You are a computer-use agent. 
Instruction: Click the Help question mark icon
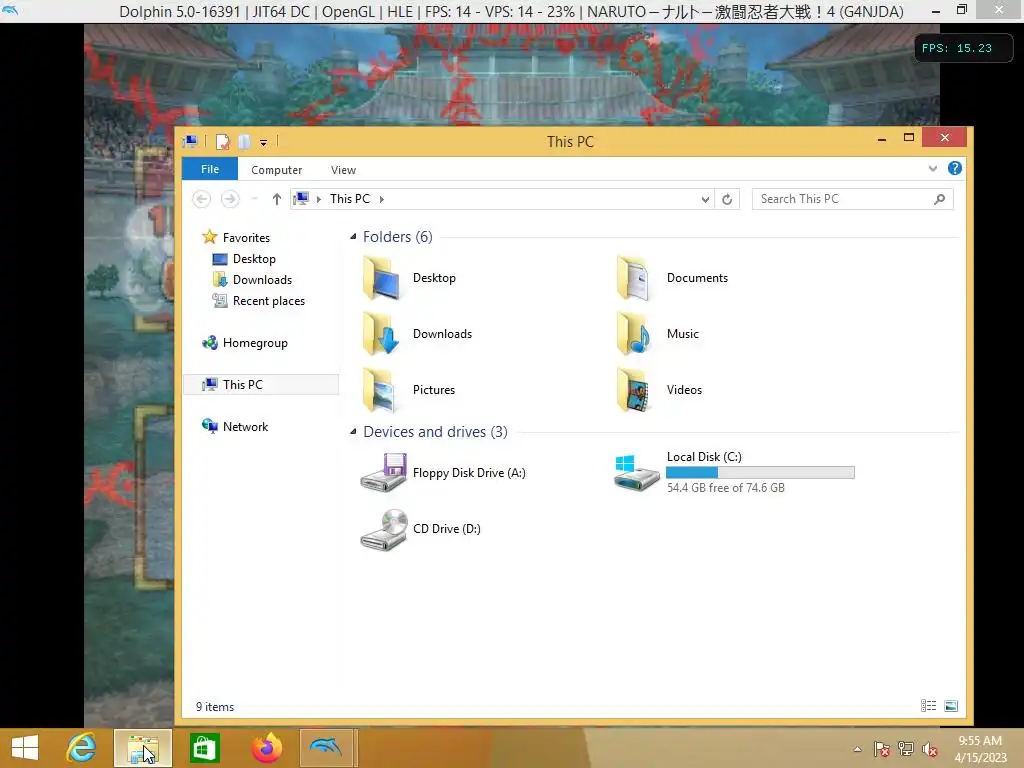click(x=955, y=168)
